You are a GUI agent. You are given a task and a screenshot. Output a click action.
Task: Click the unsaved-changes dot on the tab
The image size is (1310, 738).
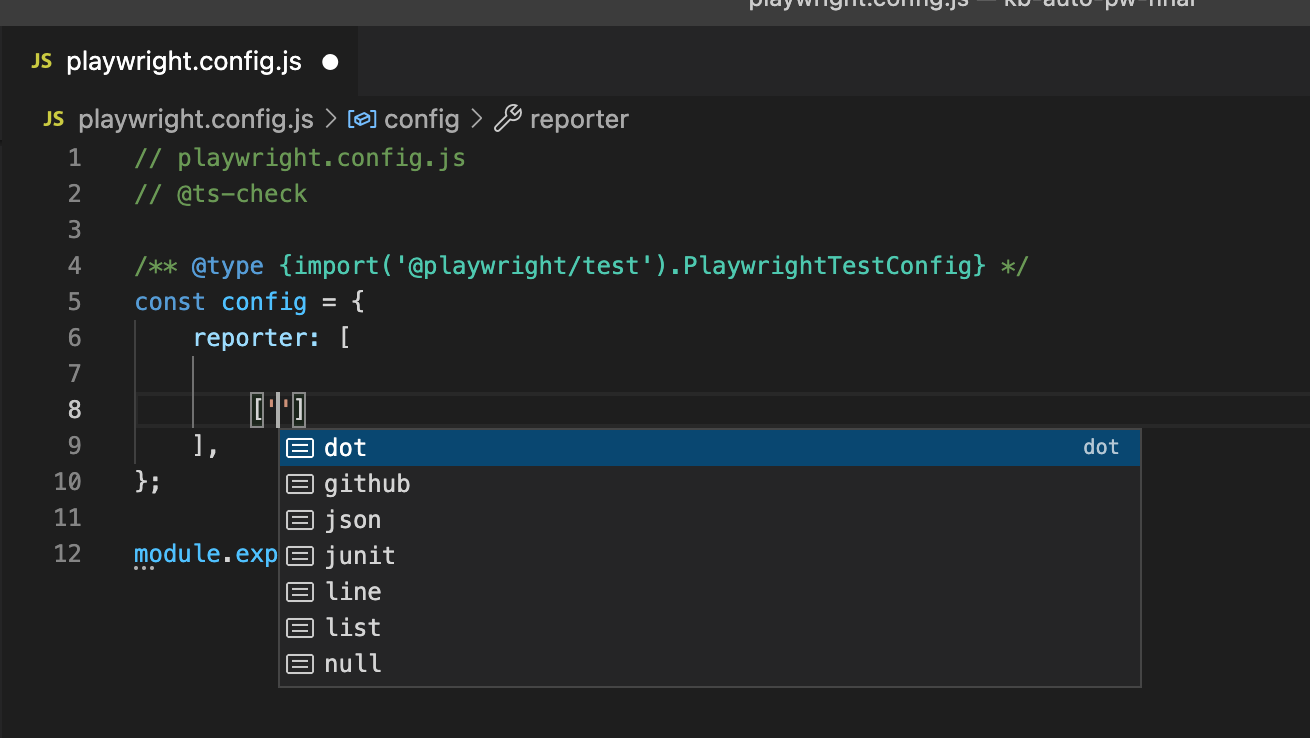(x=330, y=61)
